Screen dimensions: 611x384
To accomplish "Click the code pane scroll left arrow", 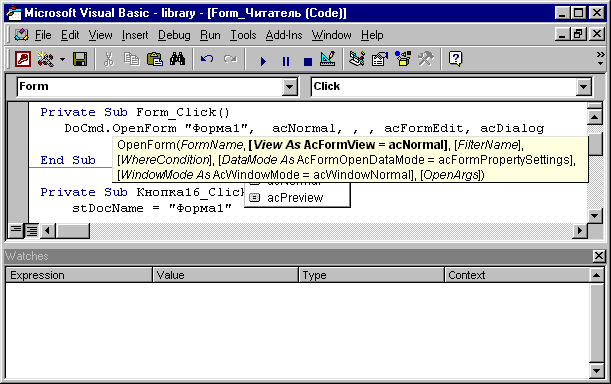I will 48,230.
